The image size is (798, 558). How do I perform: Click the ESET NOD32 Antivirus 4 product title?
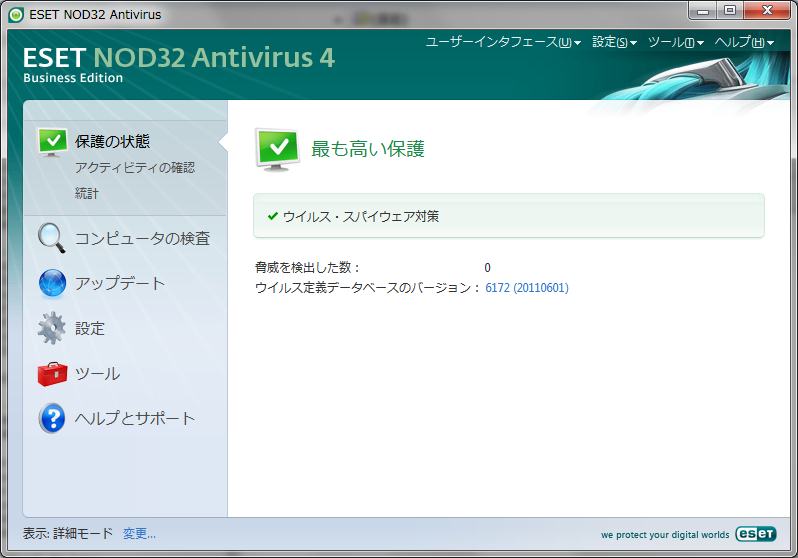pos(179,58)
